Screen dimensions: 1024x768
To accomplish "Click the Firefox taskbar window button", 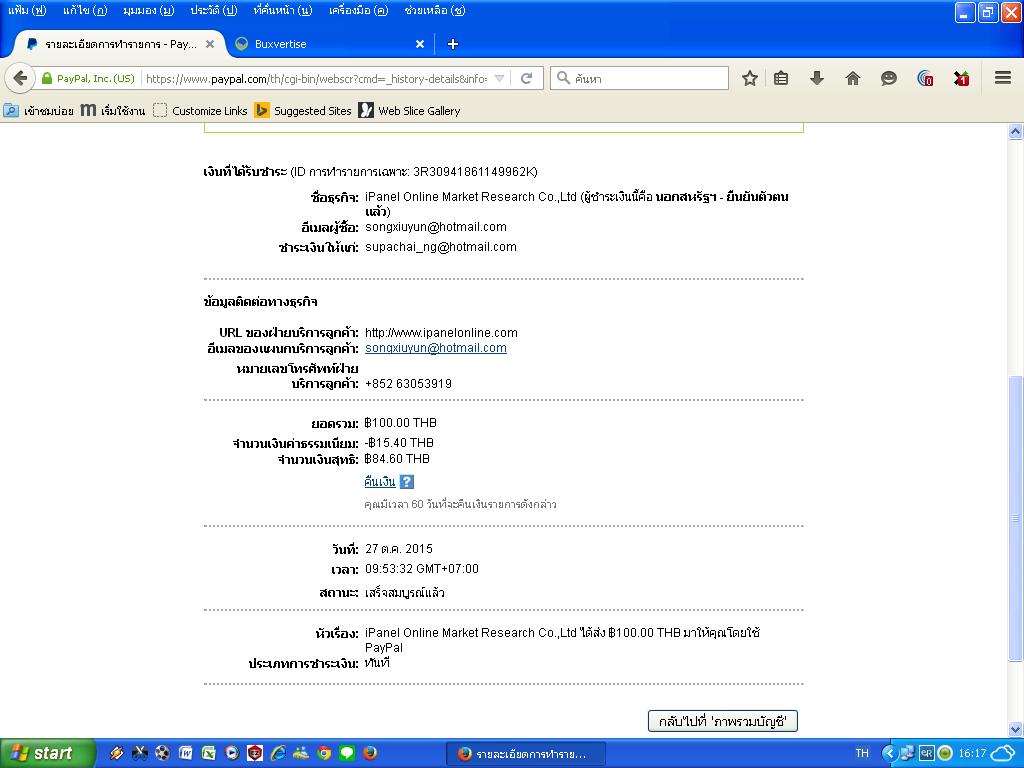I will tap(525, 754).
